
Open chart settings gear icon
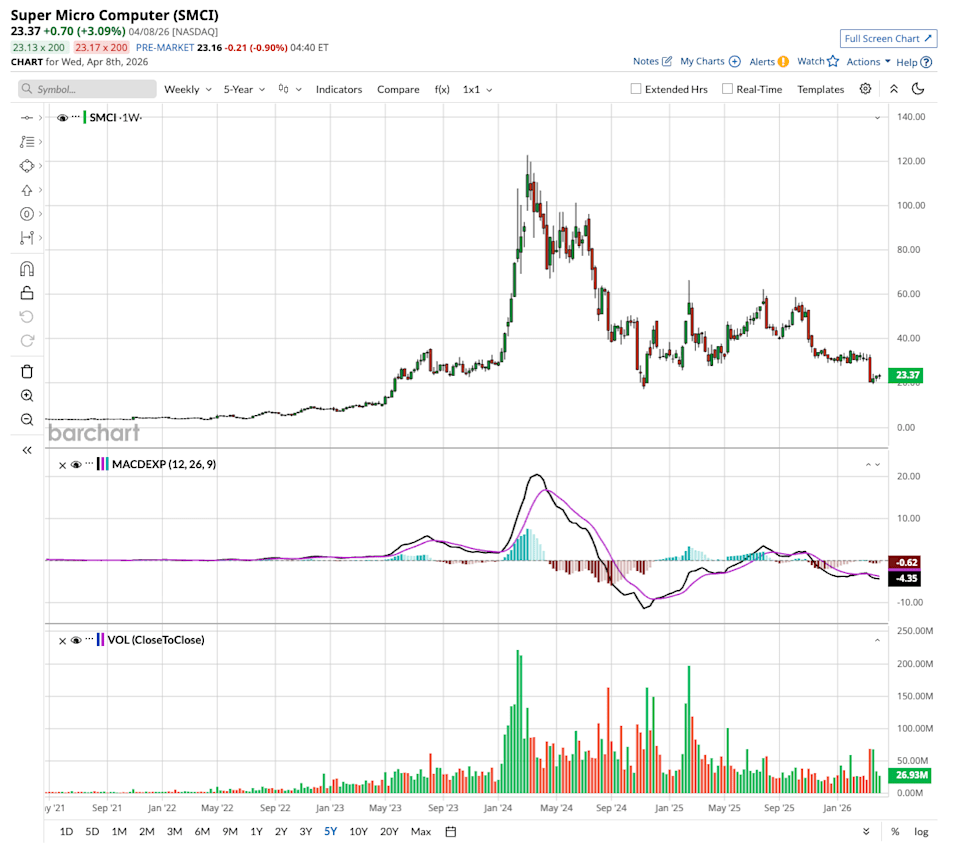[865, 89]
